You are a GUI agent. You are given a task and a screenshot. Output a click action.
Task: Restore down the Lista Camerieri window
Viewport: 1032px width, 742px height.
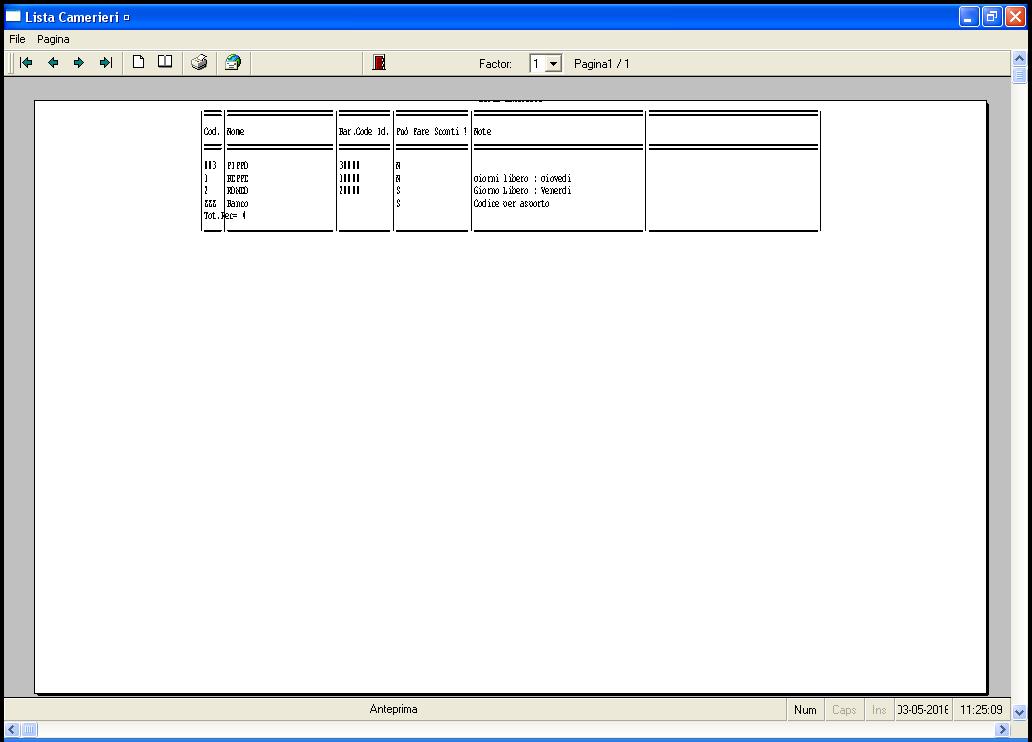pyautogui.click(x=992, y=16)
